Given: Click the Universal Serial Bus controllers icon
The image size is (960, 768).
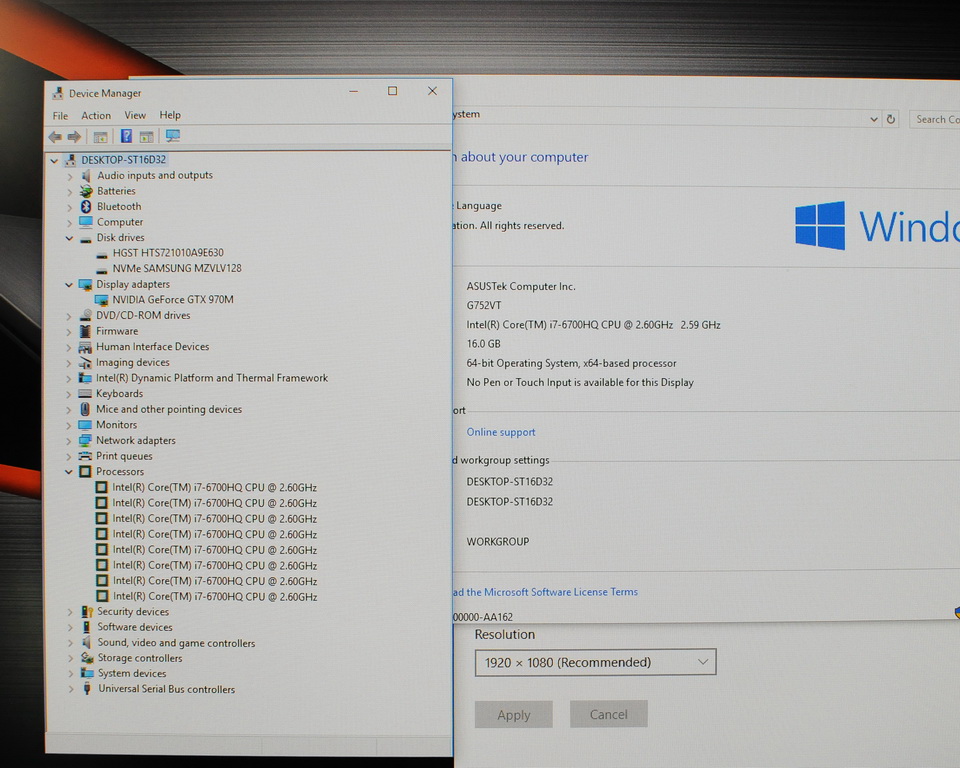Looking at the screenshot, I should tap(88, 688).
